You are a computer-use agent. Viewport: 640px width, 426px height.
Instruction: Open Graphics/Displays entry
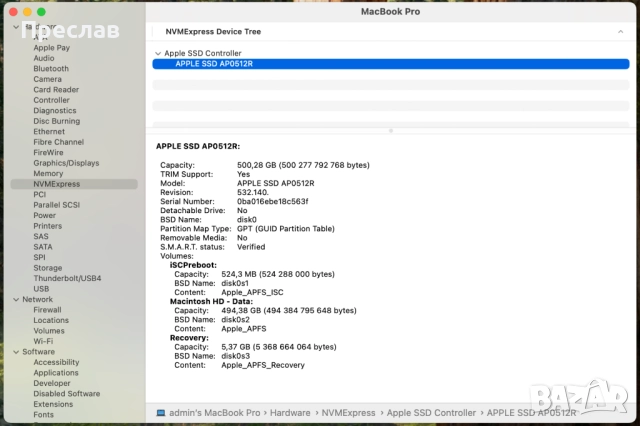coord(66,163)
